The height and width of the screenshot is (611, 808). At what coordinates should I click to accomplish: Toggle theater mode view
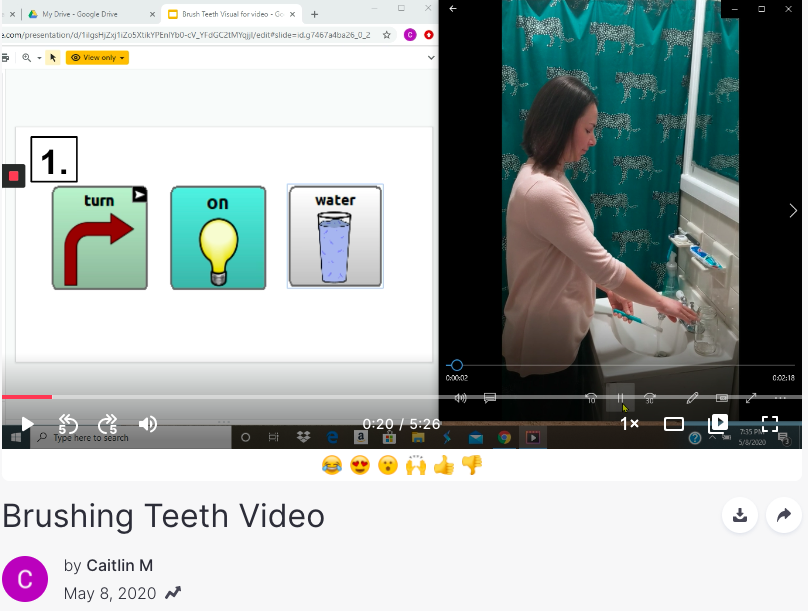tap(674, 424)
